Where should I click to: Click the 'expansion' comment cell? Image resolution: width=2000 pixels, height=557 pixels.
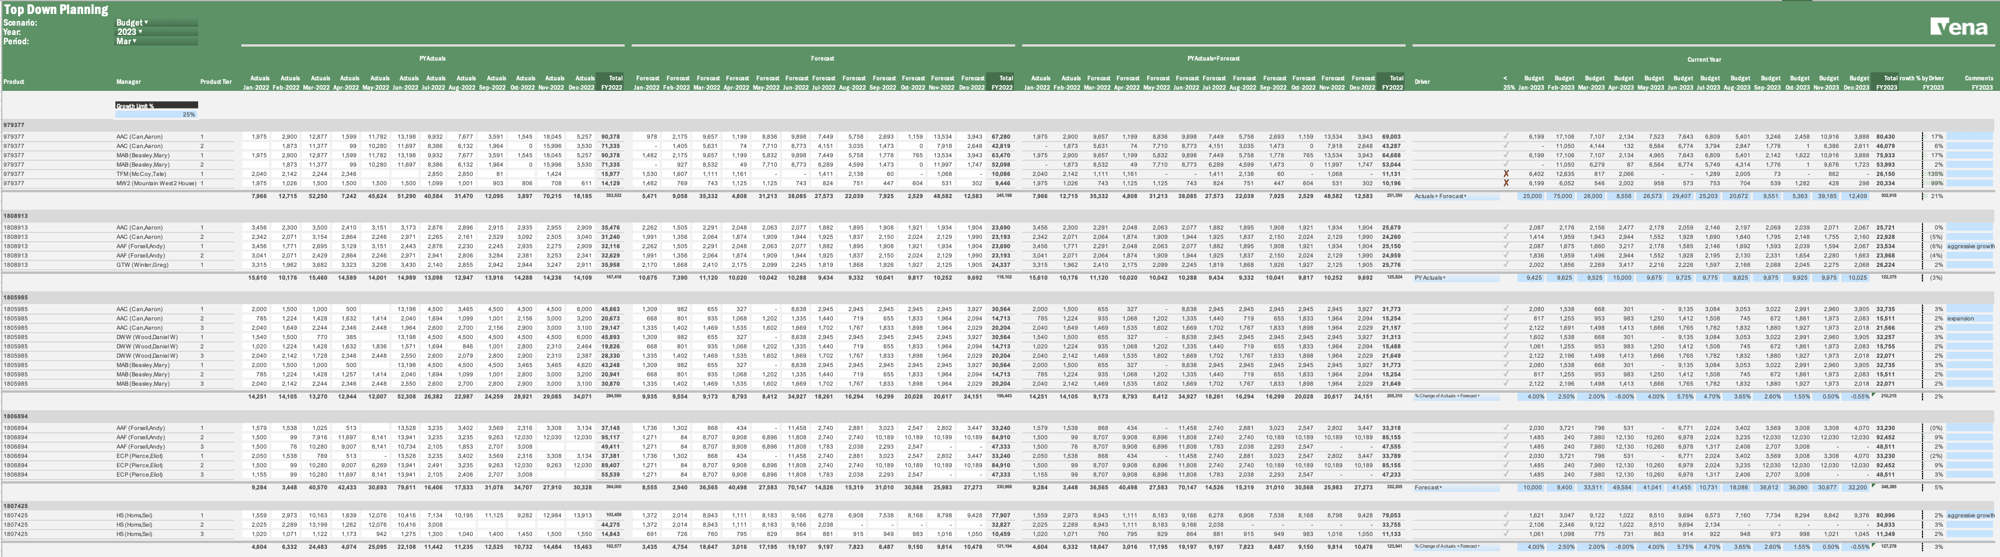pos(1970,319)
